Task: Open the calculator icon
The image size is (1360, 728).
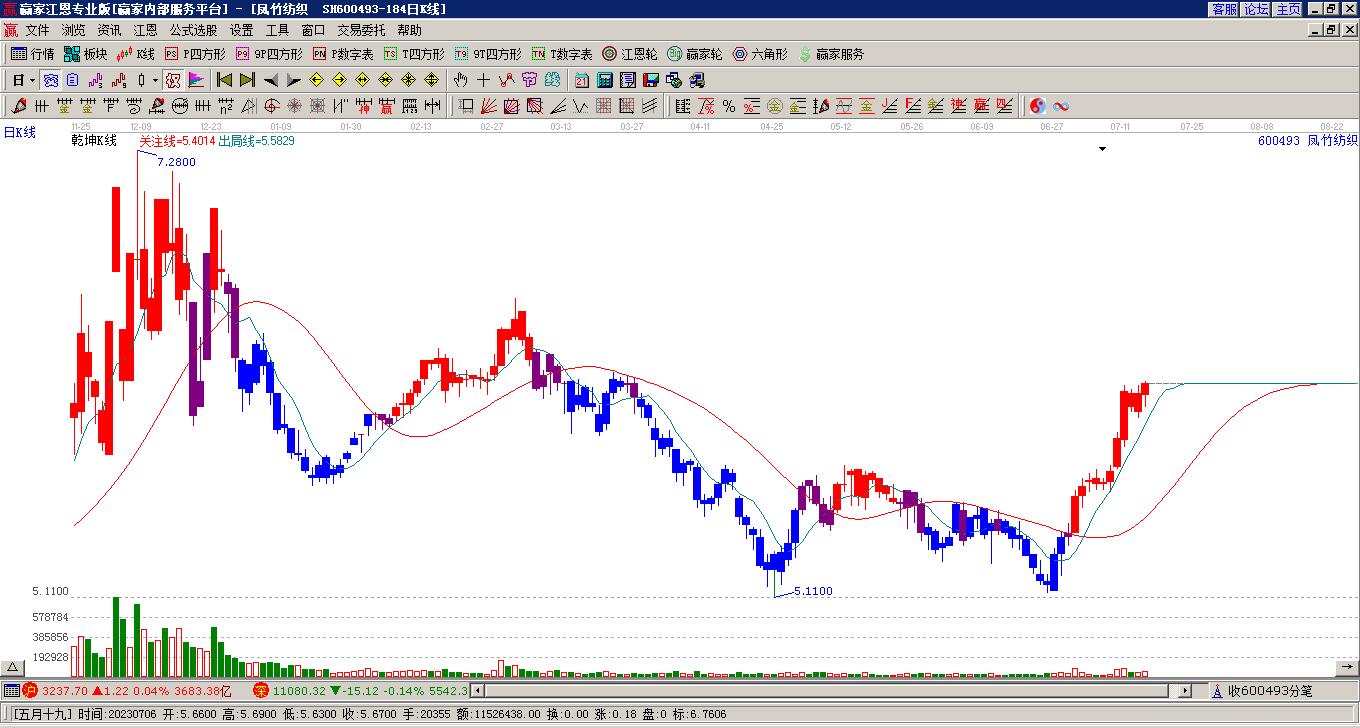Action: point(605,80)
